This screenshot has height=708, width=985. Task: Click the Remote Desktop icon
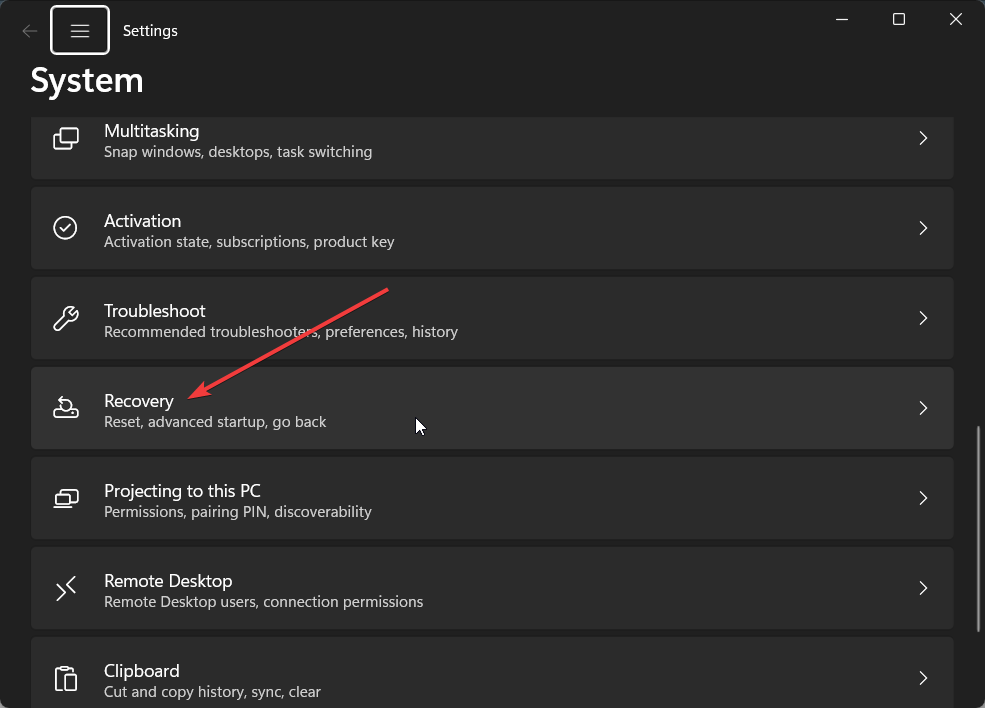click(65, 588)
